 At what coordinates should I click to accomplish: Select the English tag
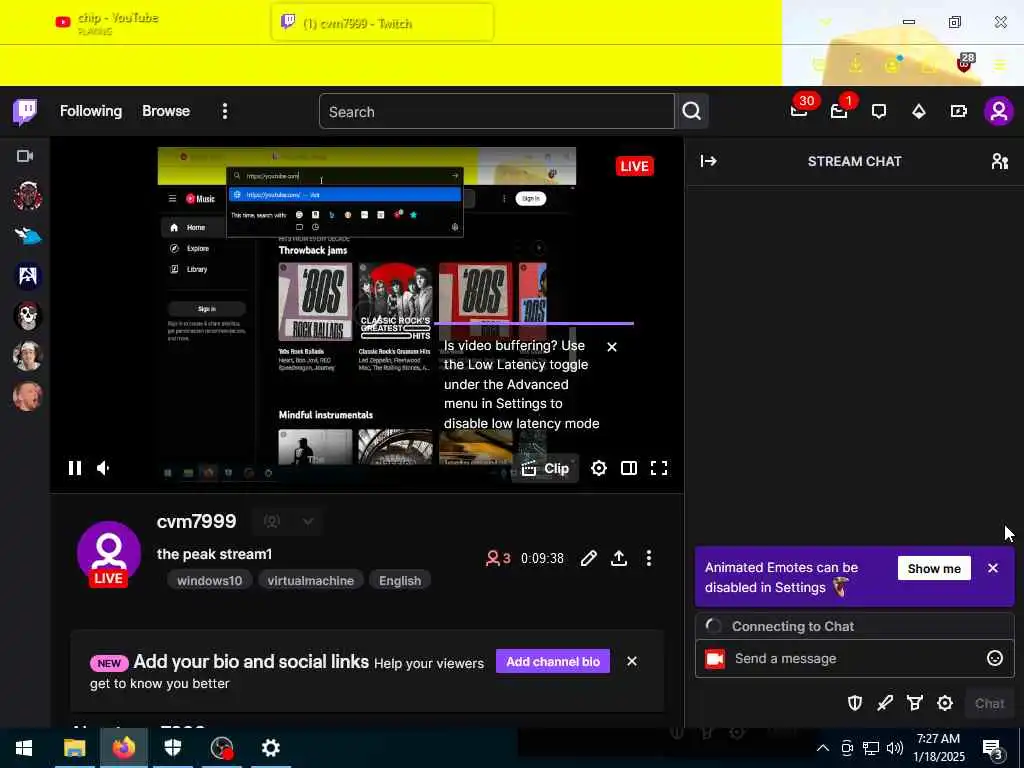coord(400,581)
